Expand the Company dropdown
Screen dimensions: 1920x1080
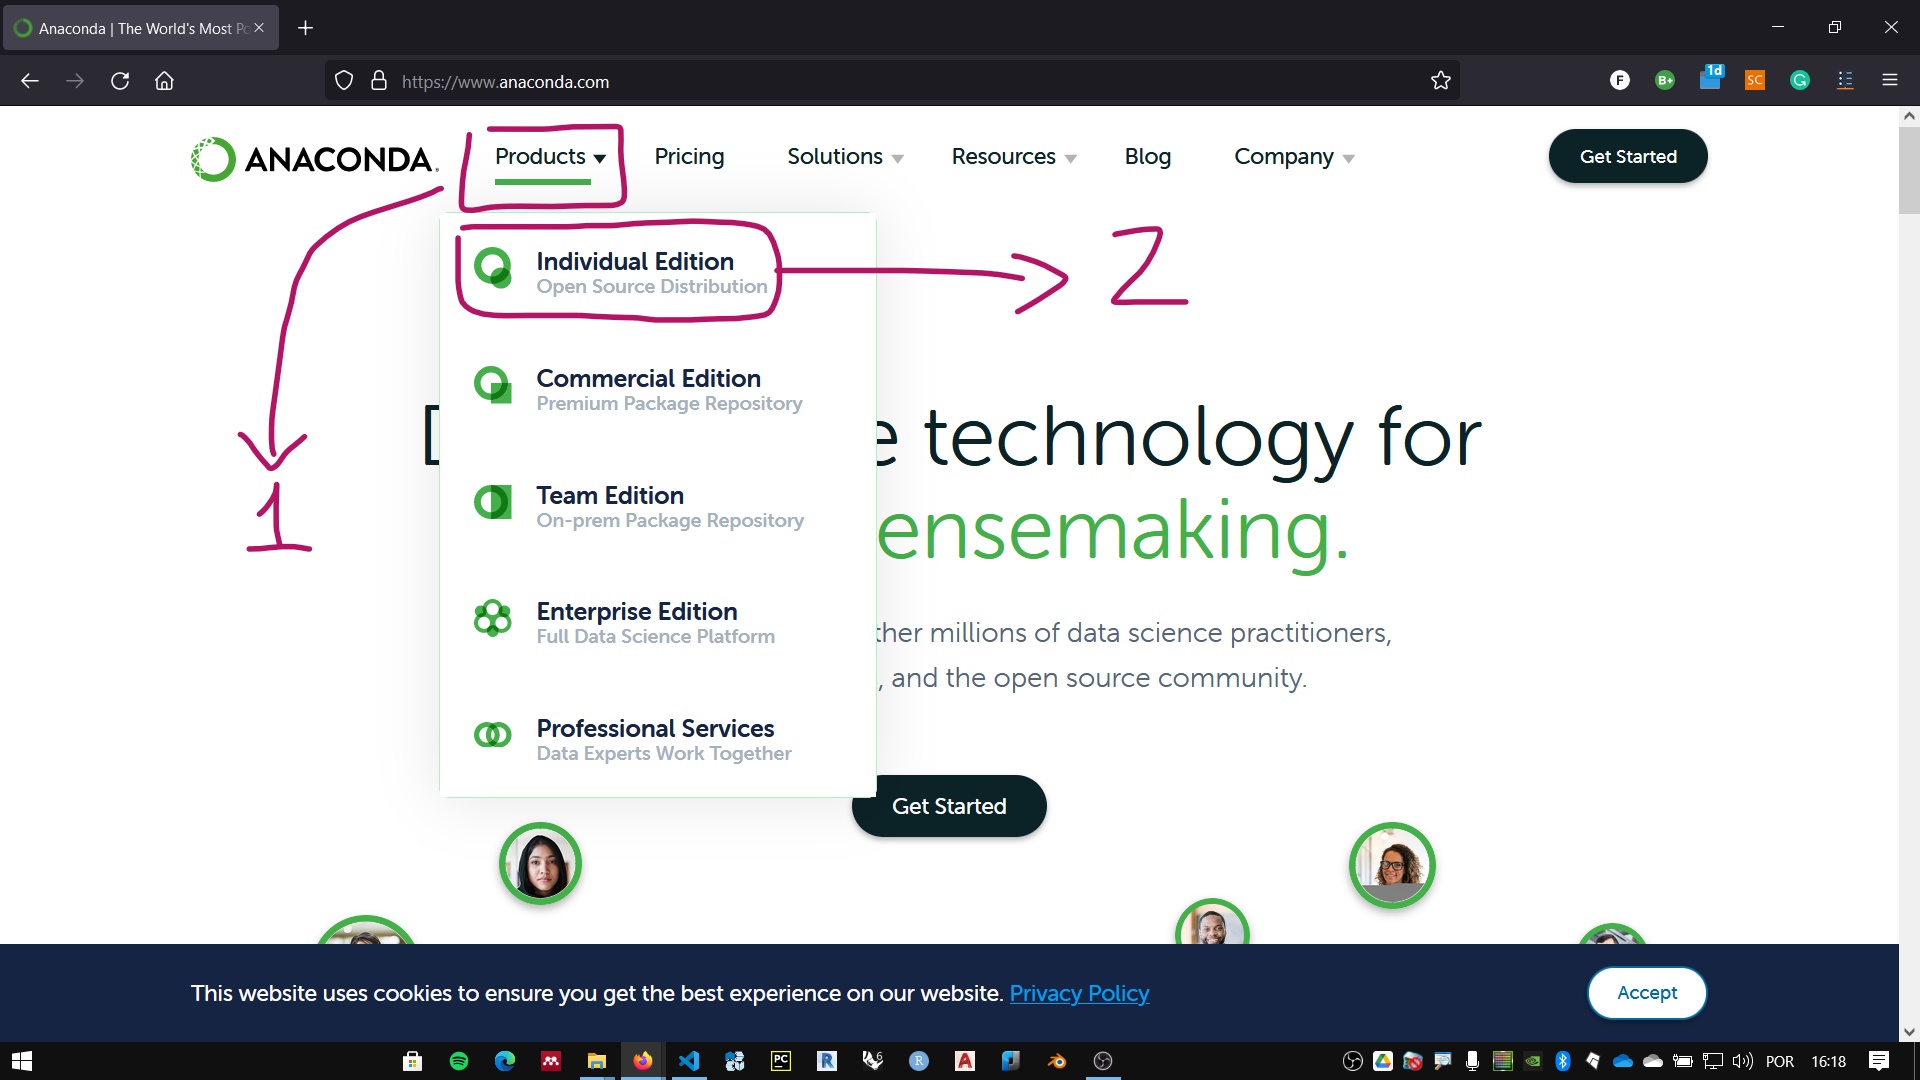tap(1294, 157)
